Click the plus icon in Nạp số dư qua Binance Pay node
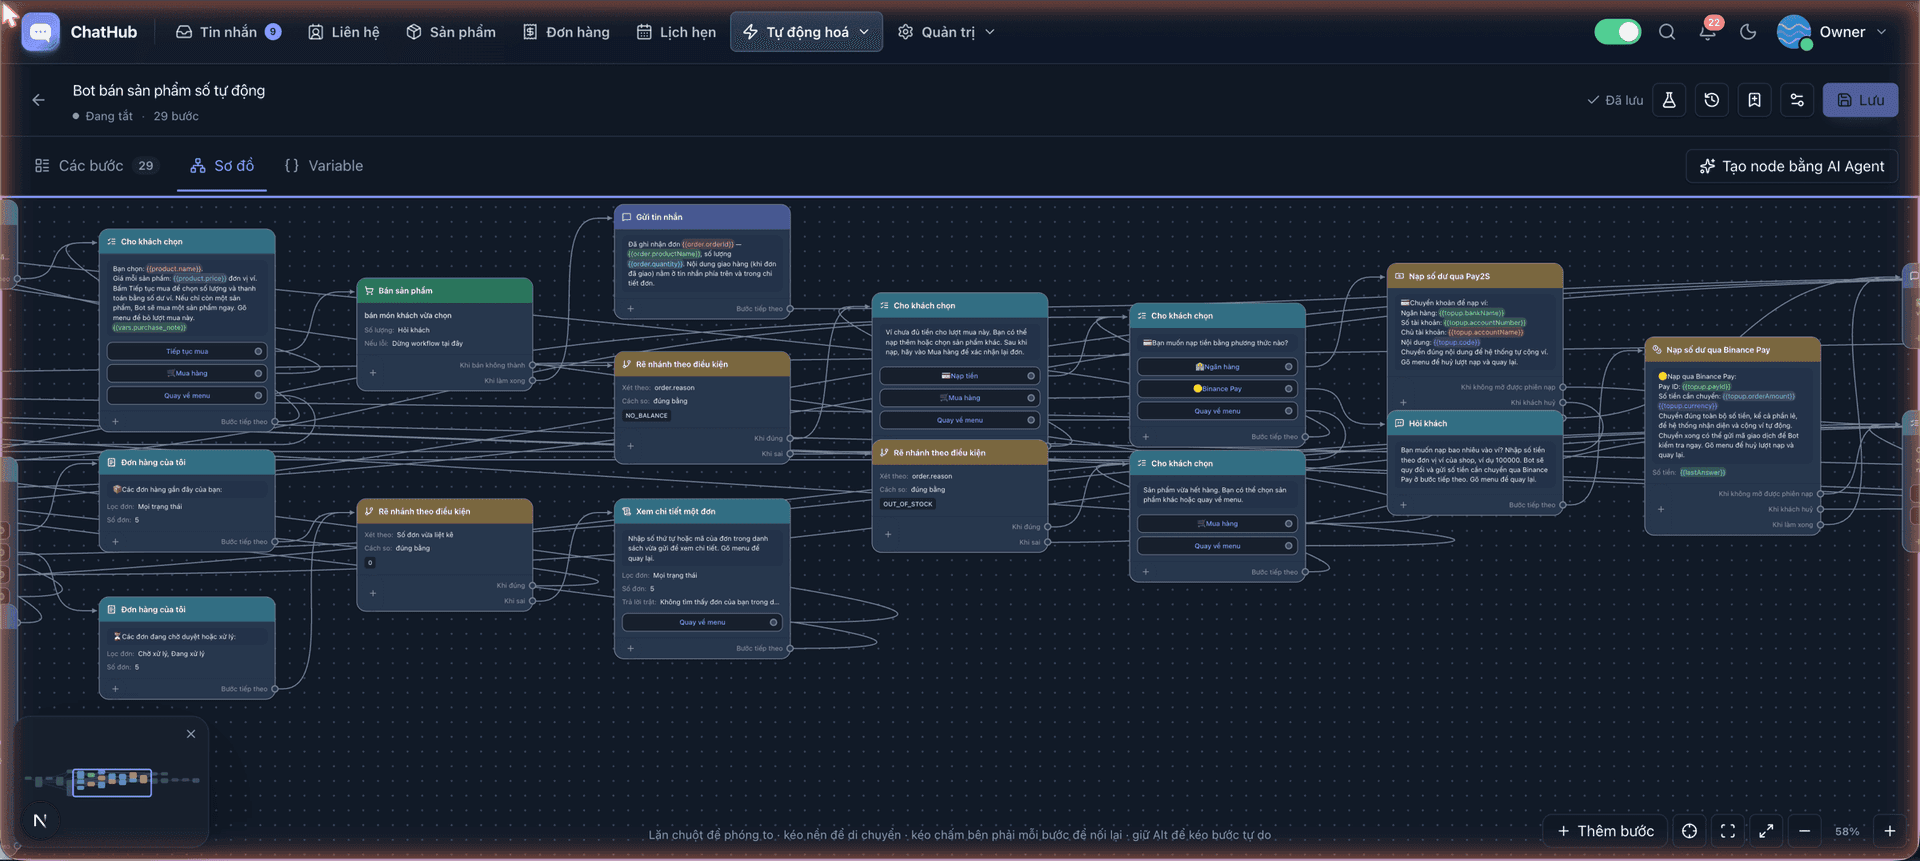The height and width of the screenshot is (861, 1920). point(1661,509)
